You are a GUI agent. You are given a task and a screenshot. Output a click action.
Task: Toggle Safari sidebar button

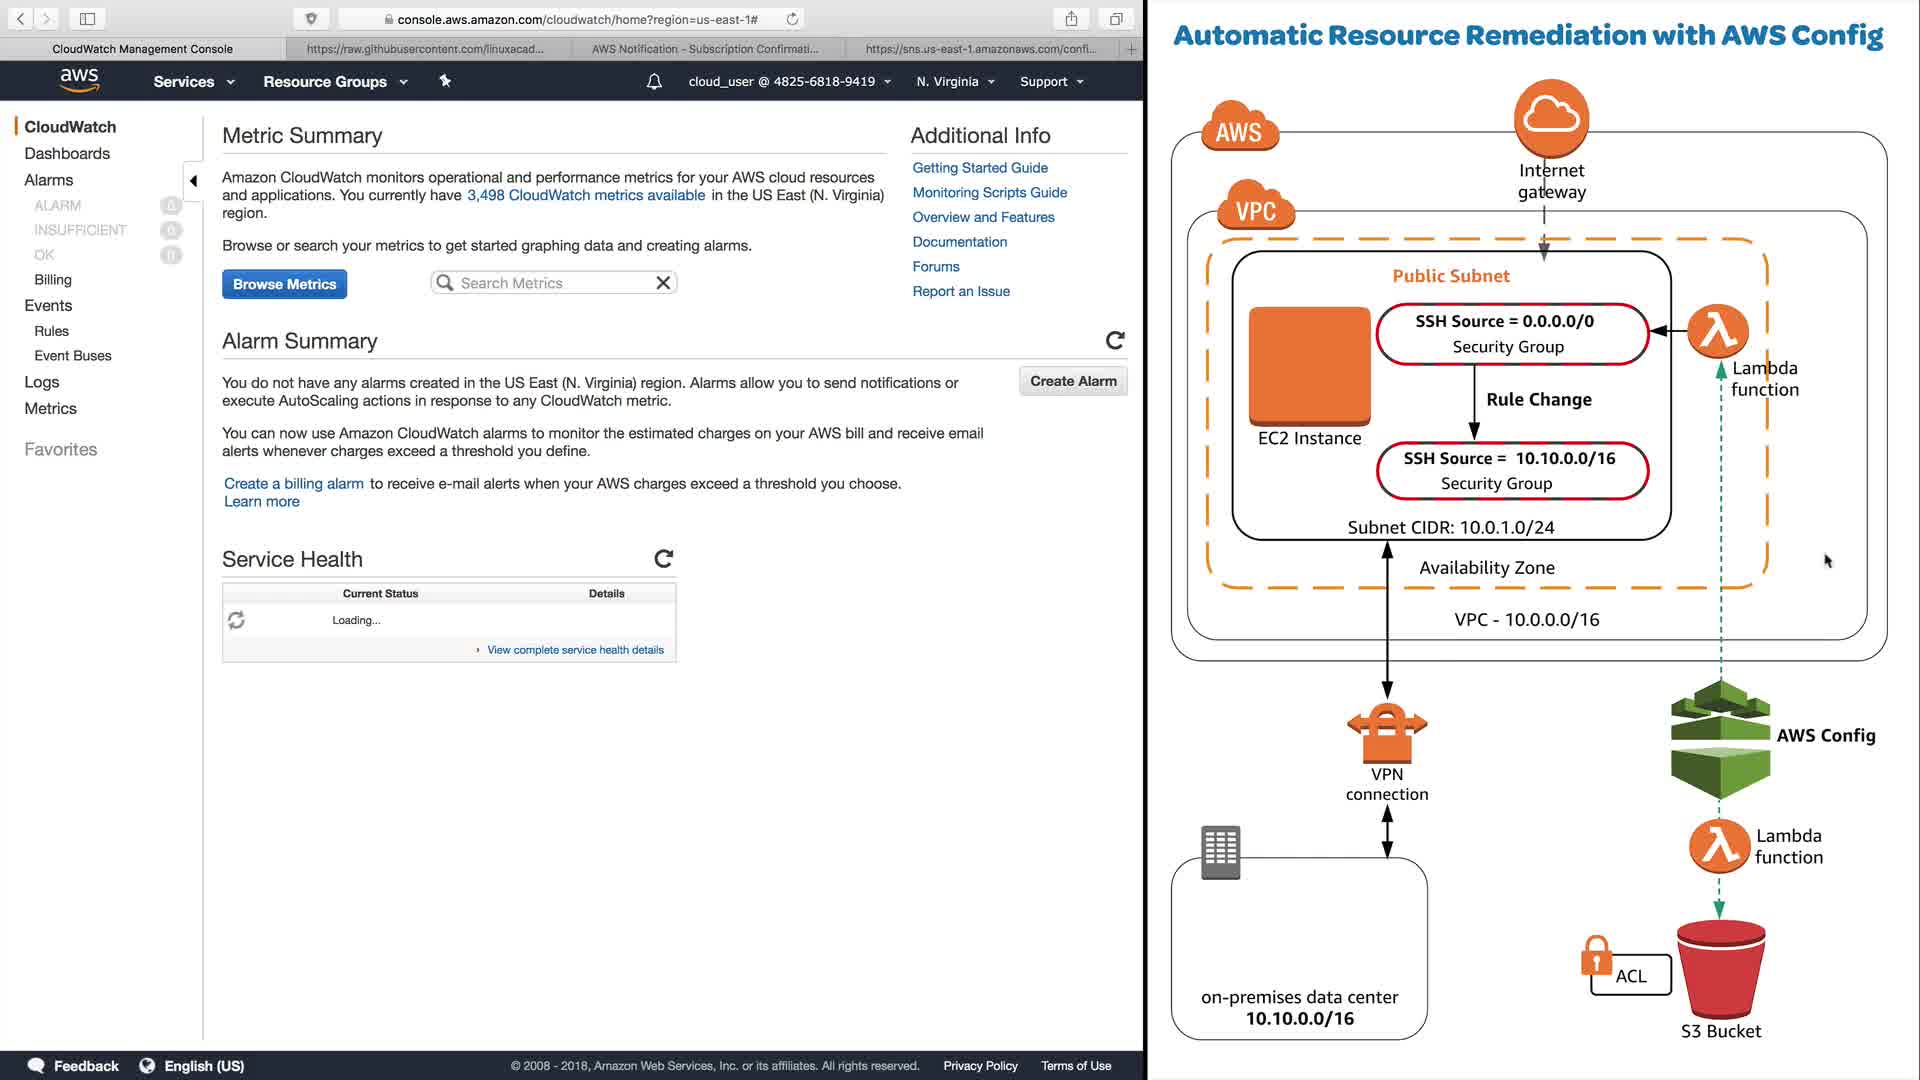tap(87, 18)
